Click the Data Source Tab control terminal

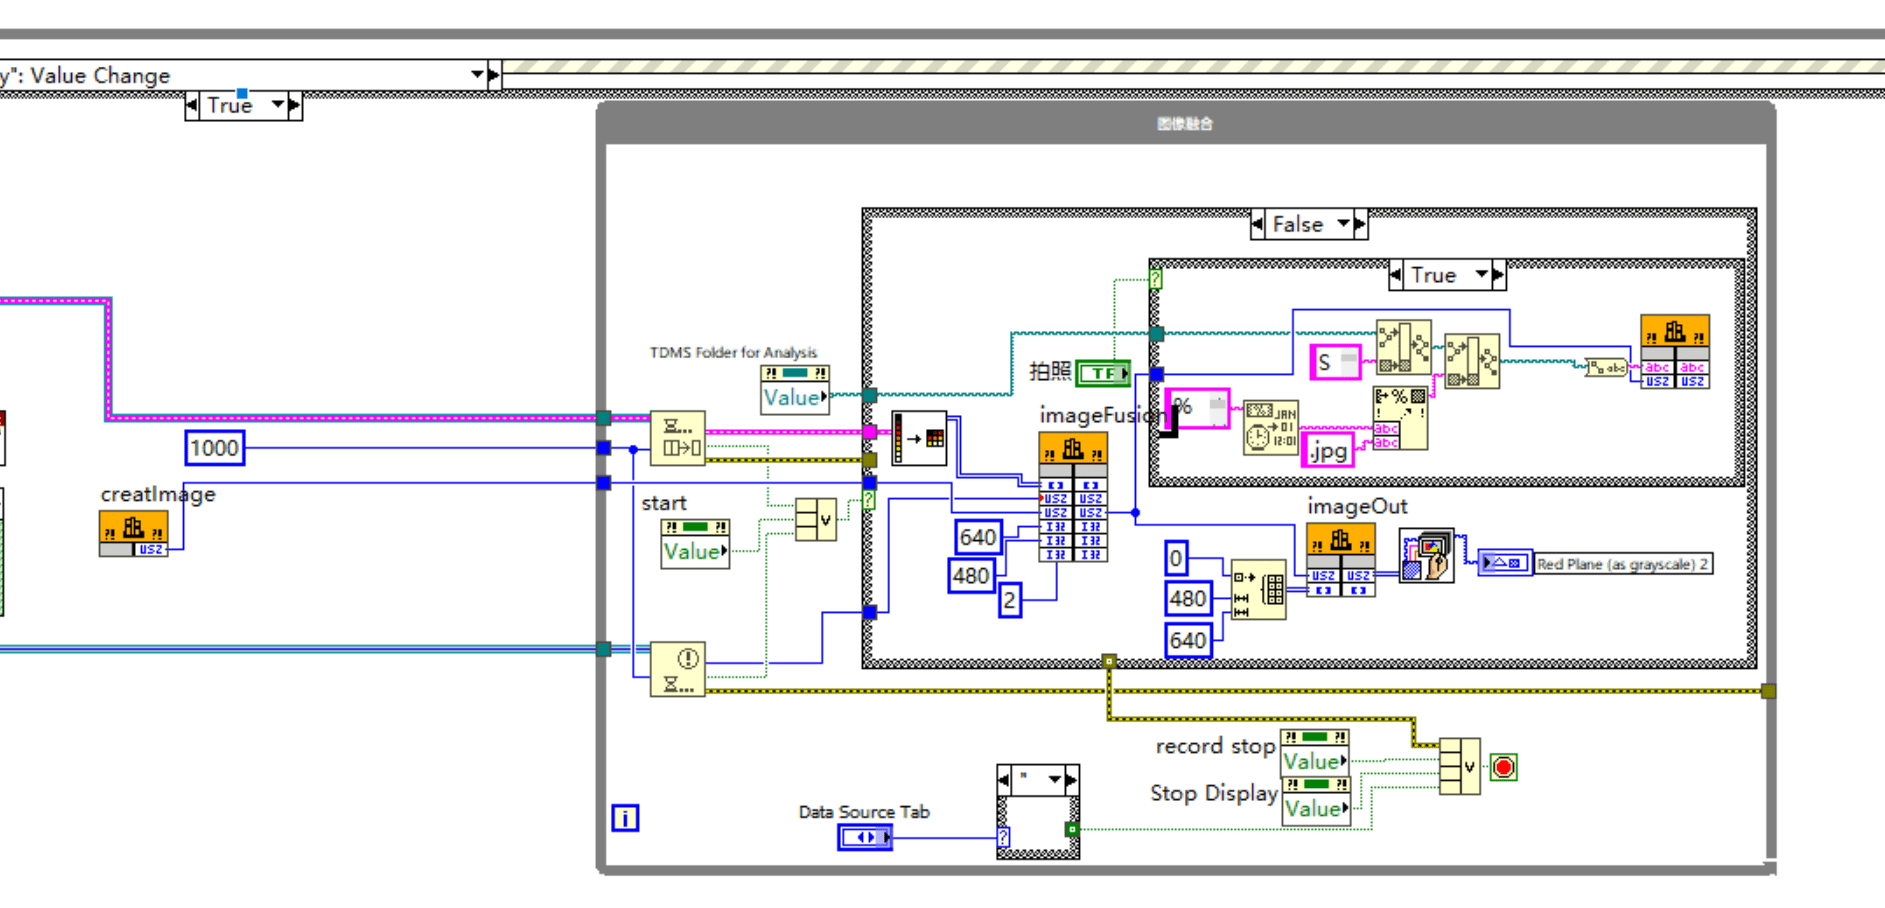coord(865,838)
